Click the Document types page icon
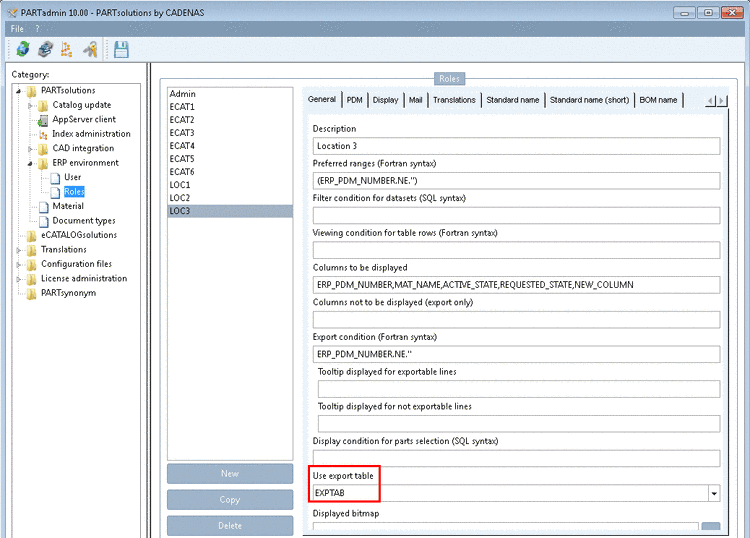 [44, 221]
